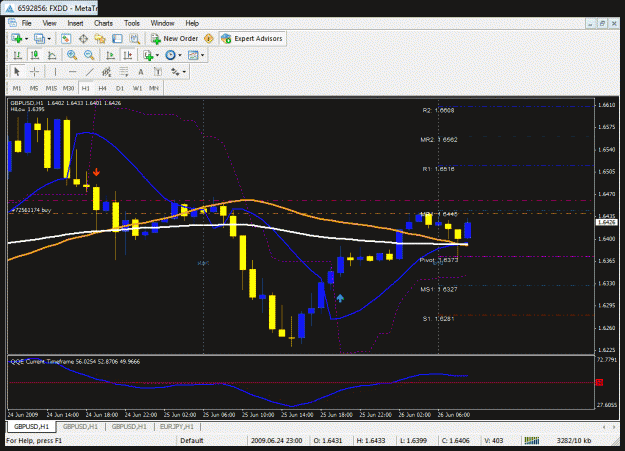Open the View menu
Image resolution: width=625 pixels, height=451 pixels.
(49, 23)
